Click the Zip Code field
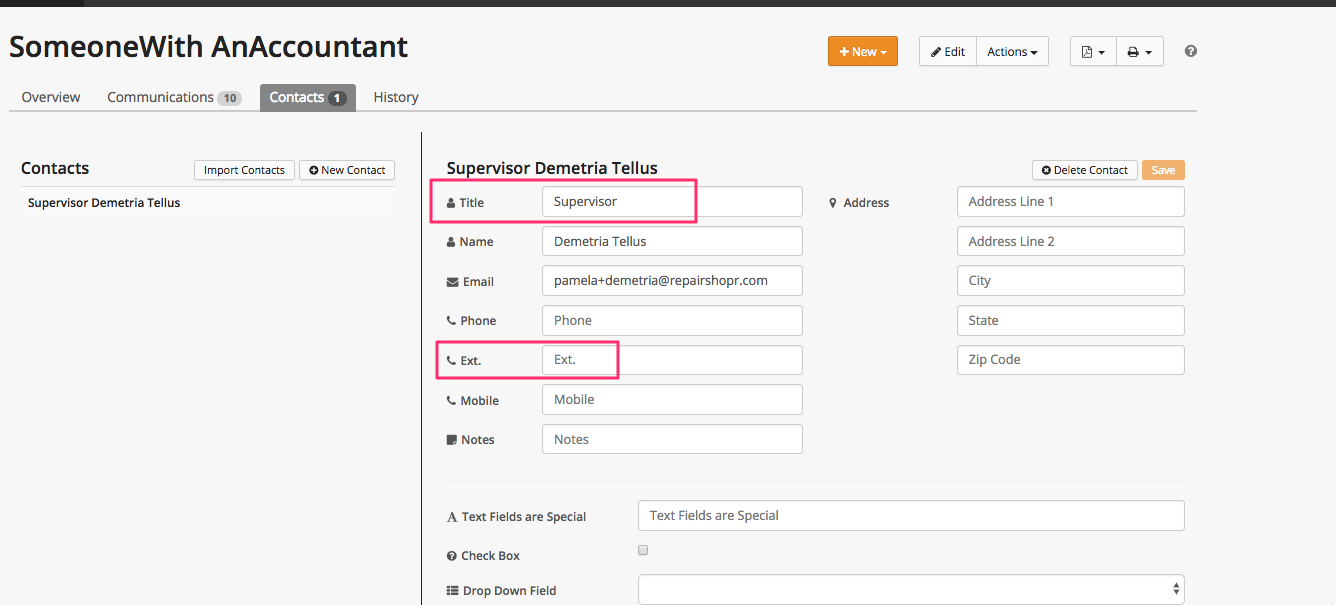This screenshot has width=1336, height=605. 1070,360
